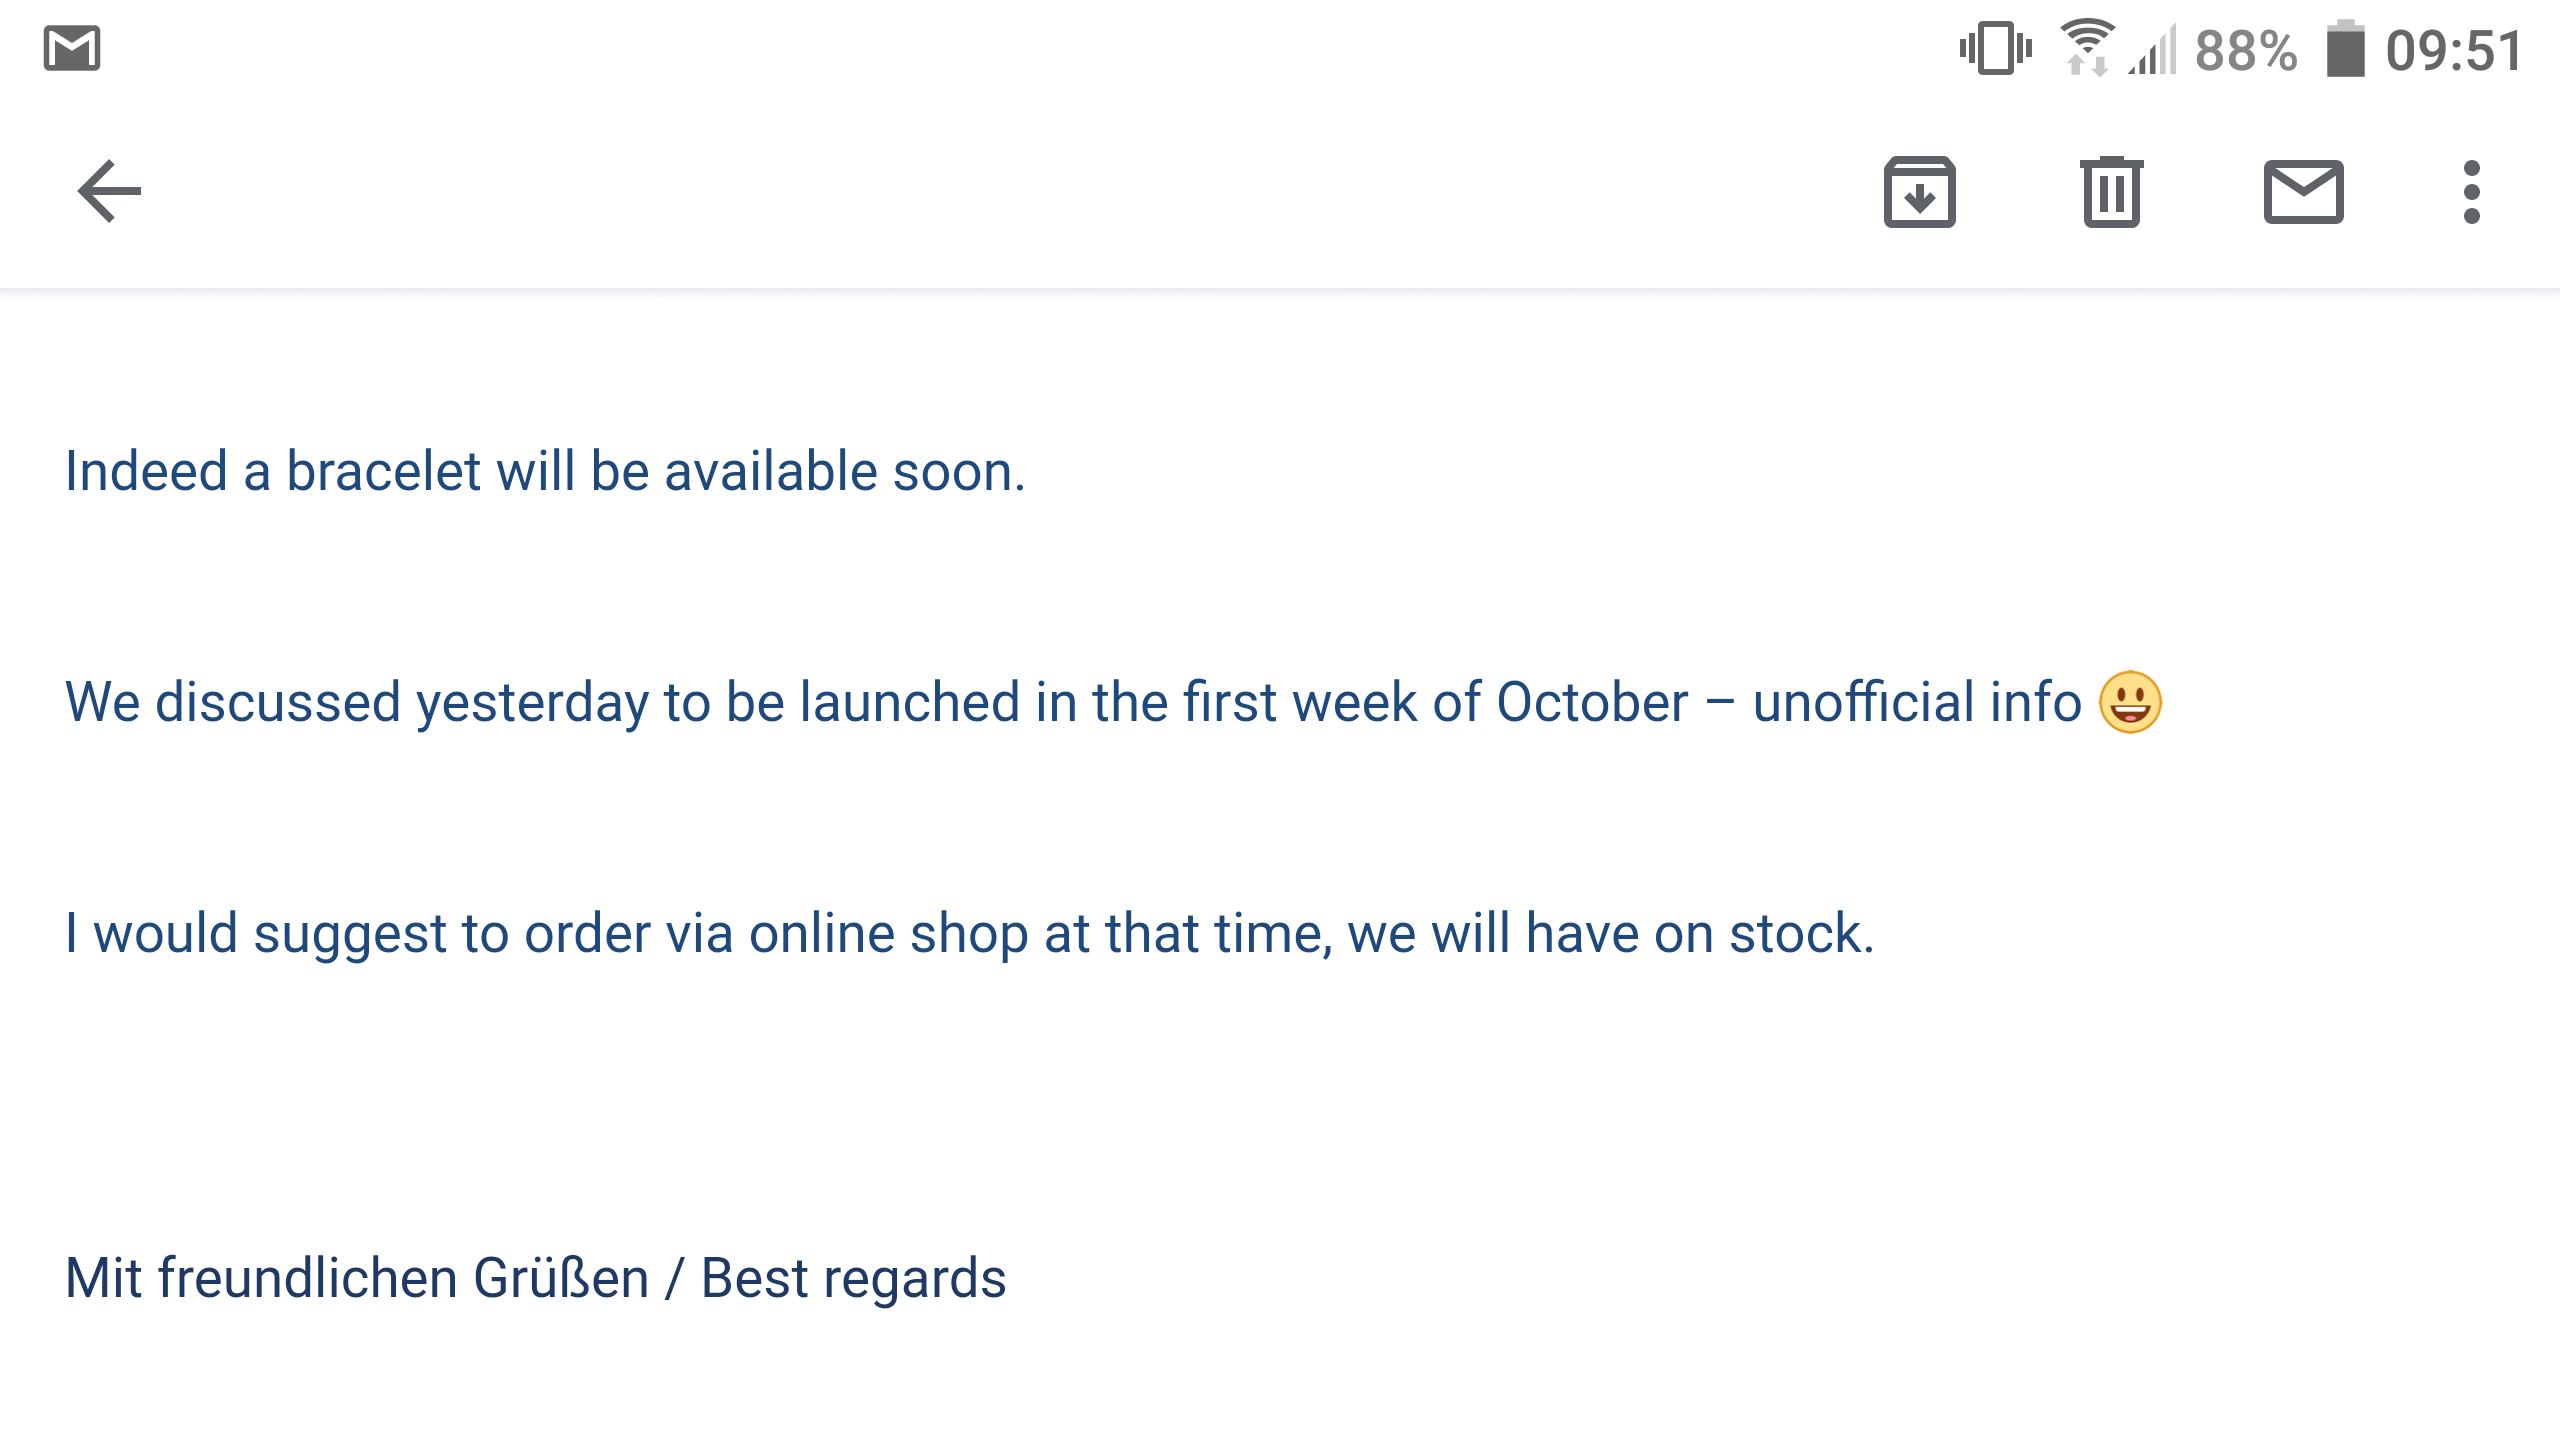Archive this email with the box icon
2560x1440 pixels.
[x=1919, y=191]
